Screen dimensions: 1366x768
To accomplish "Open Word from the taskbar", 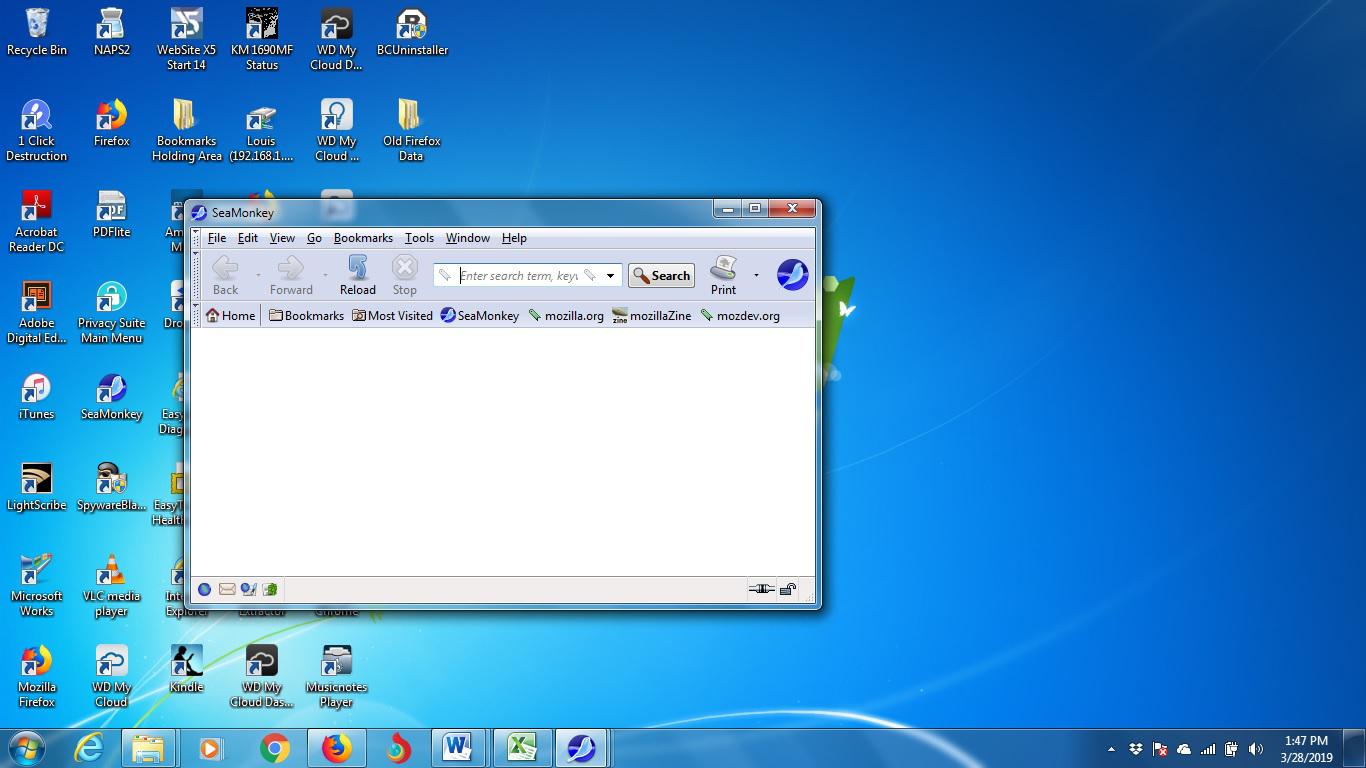I will tap(458, 748).
